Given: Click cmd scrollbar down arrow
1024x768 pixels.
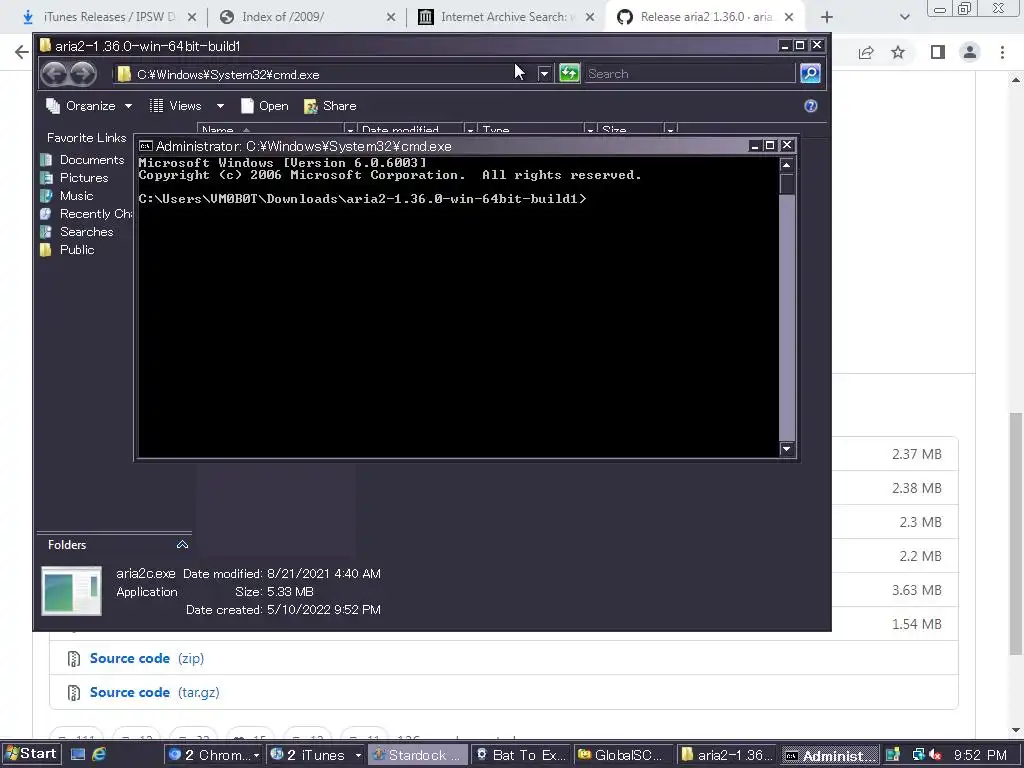Looking at the screenshot, I should (787, 449).
